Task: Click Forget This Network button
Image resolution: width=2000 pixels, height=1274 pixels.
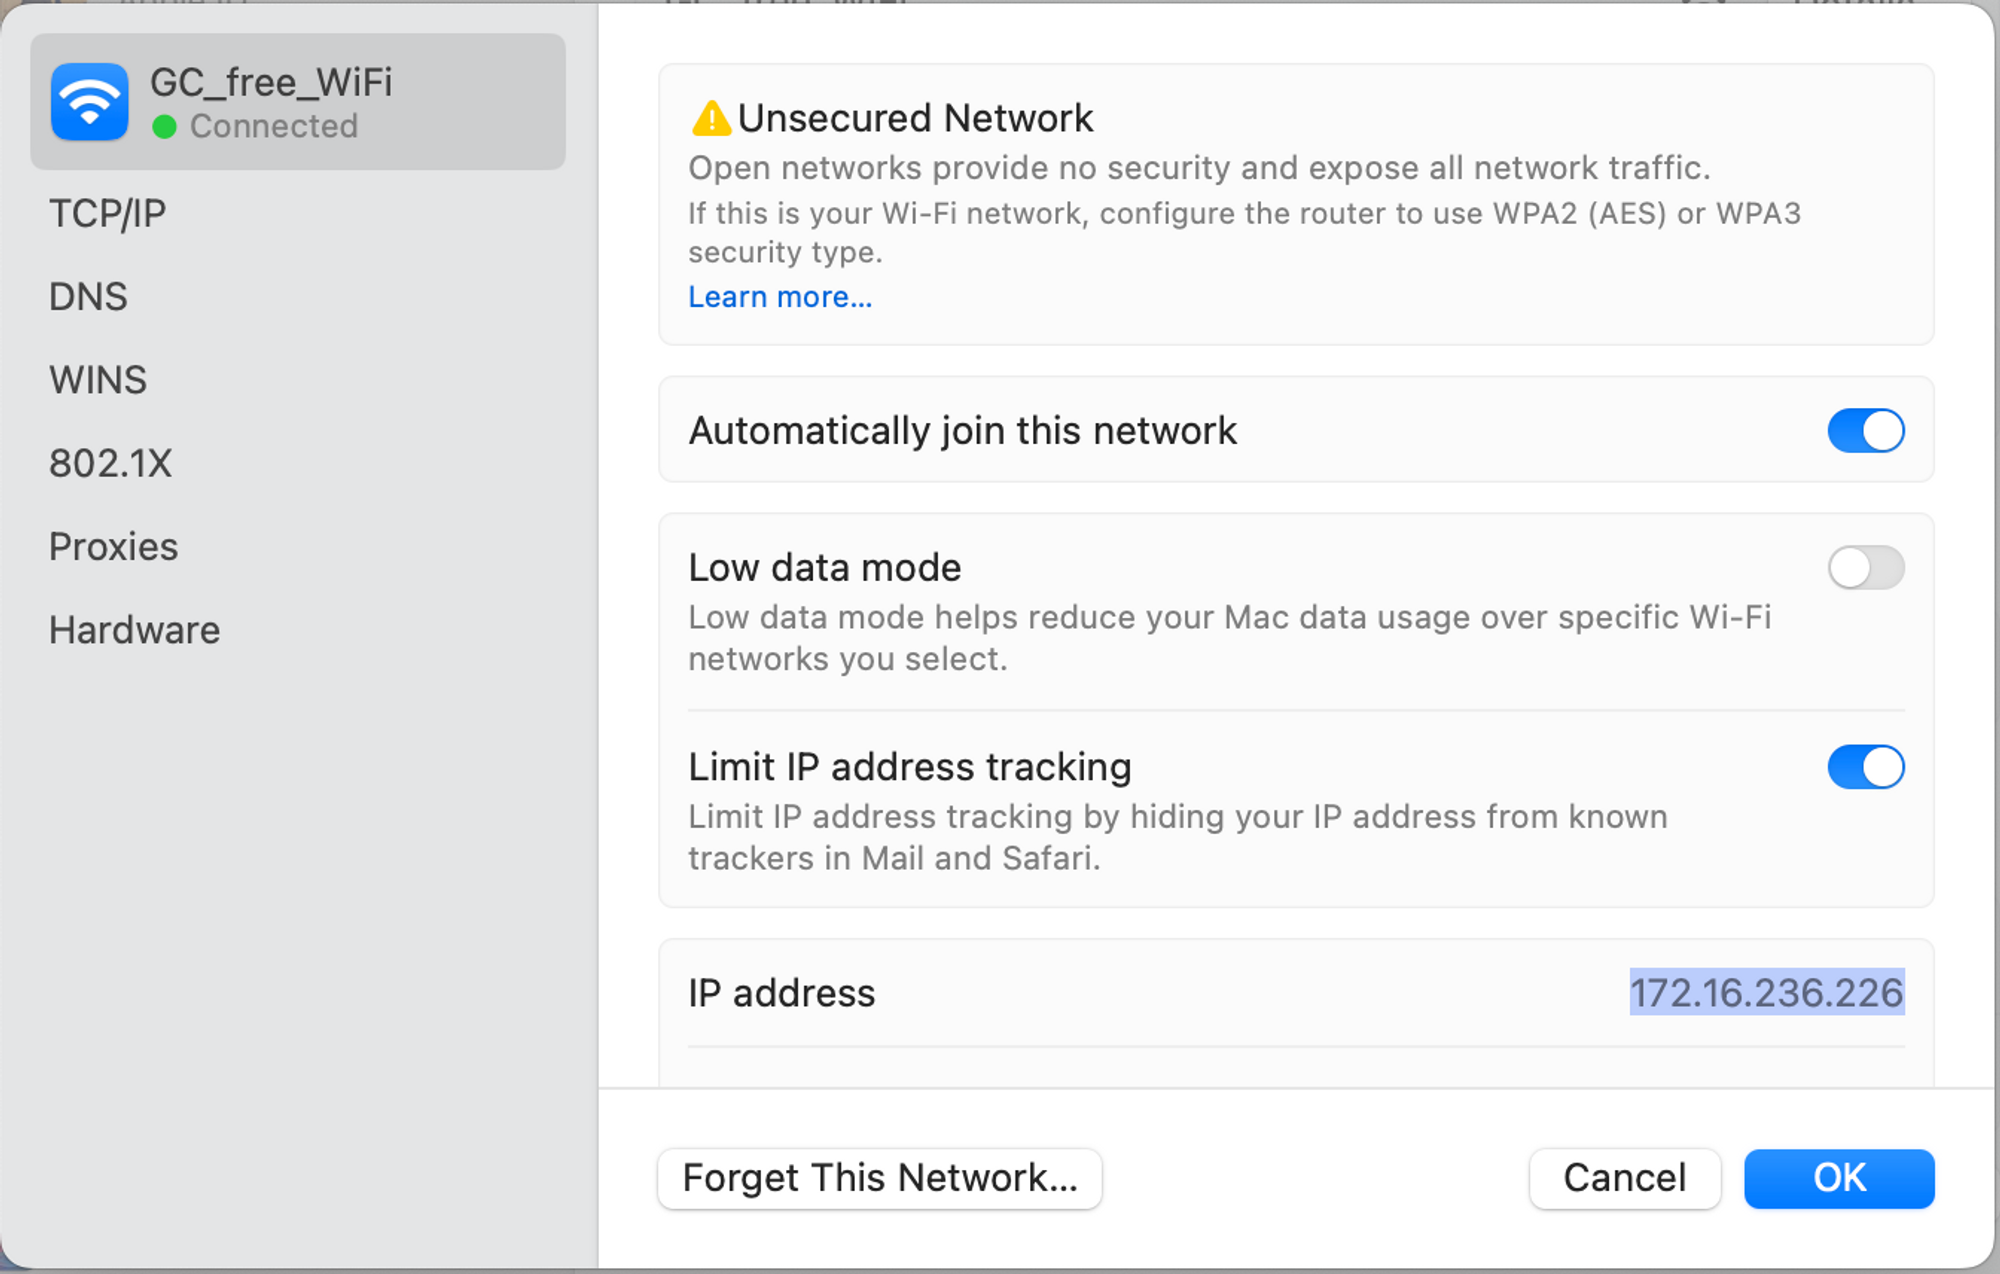Action: (880, 1178)
